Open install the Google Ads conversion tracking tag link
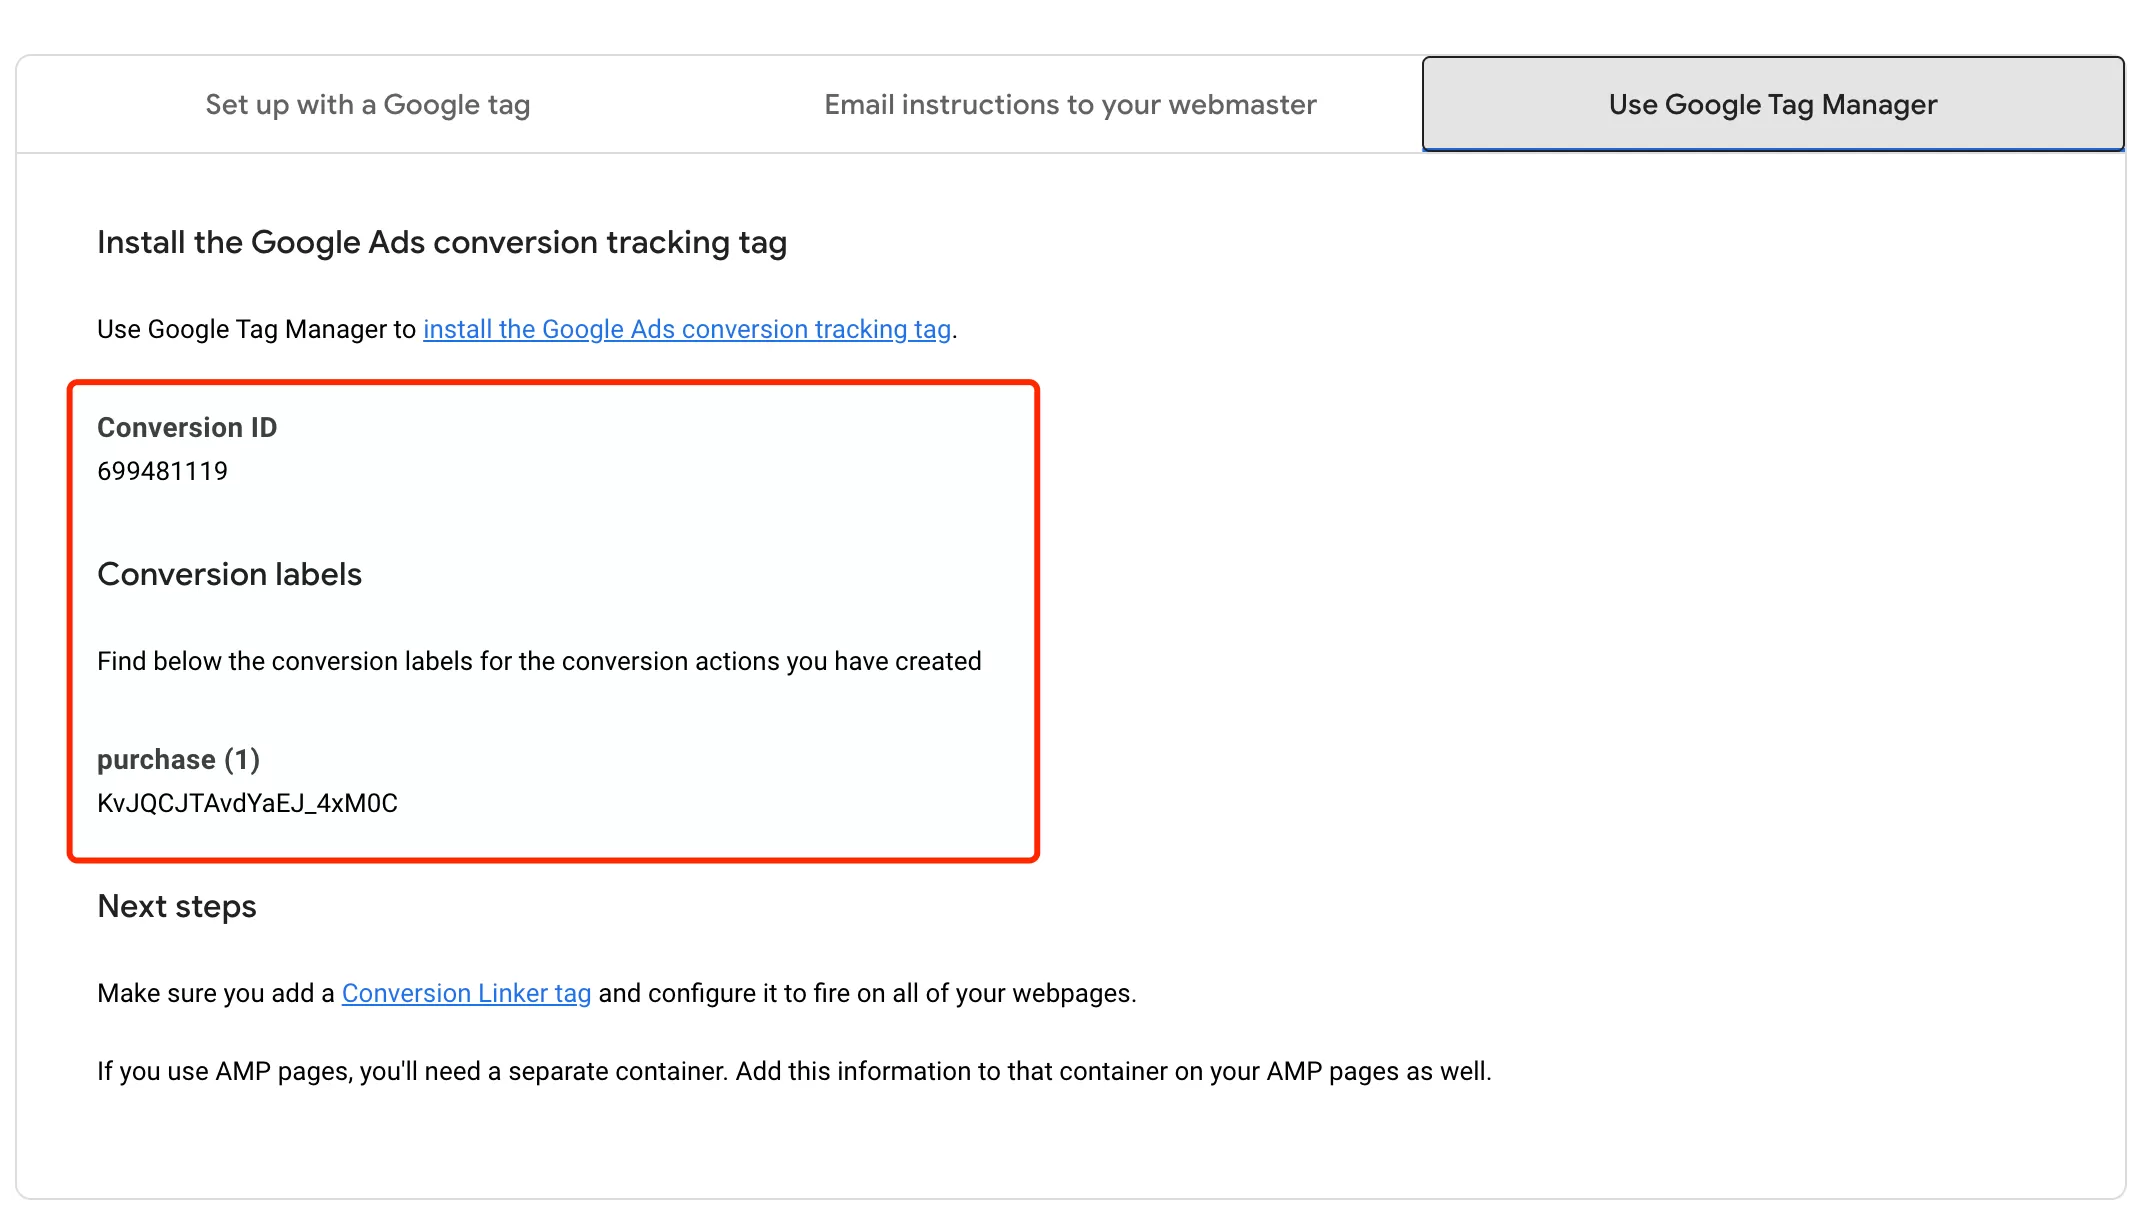The image size is (2150, 1212). (x=687, y=329)
